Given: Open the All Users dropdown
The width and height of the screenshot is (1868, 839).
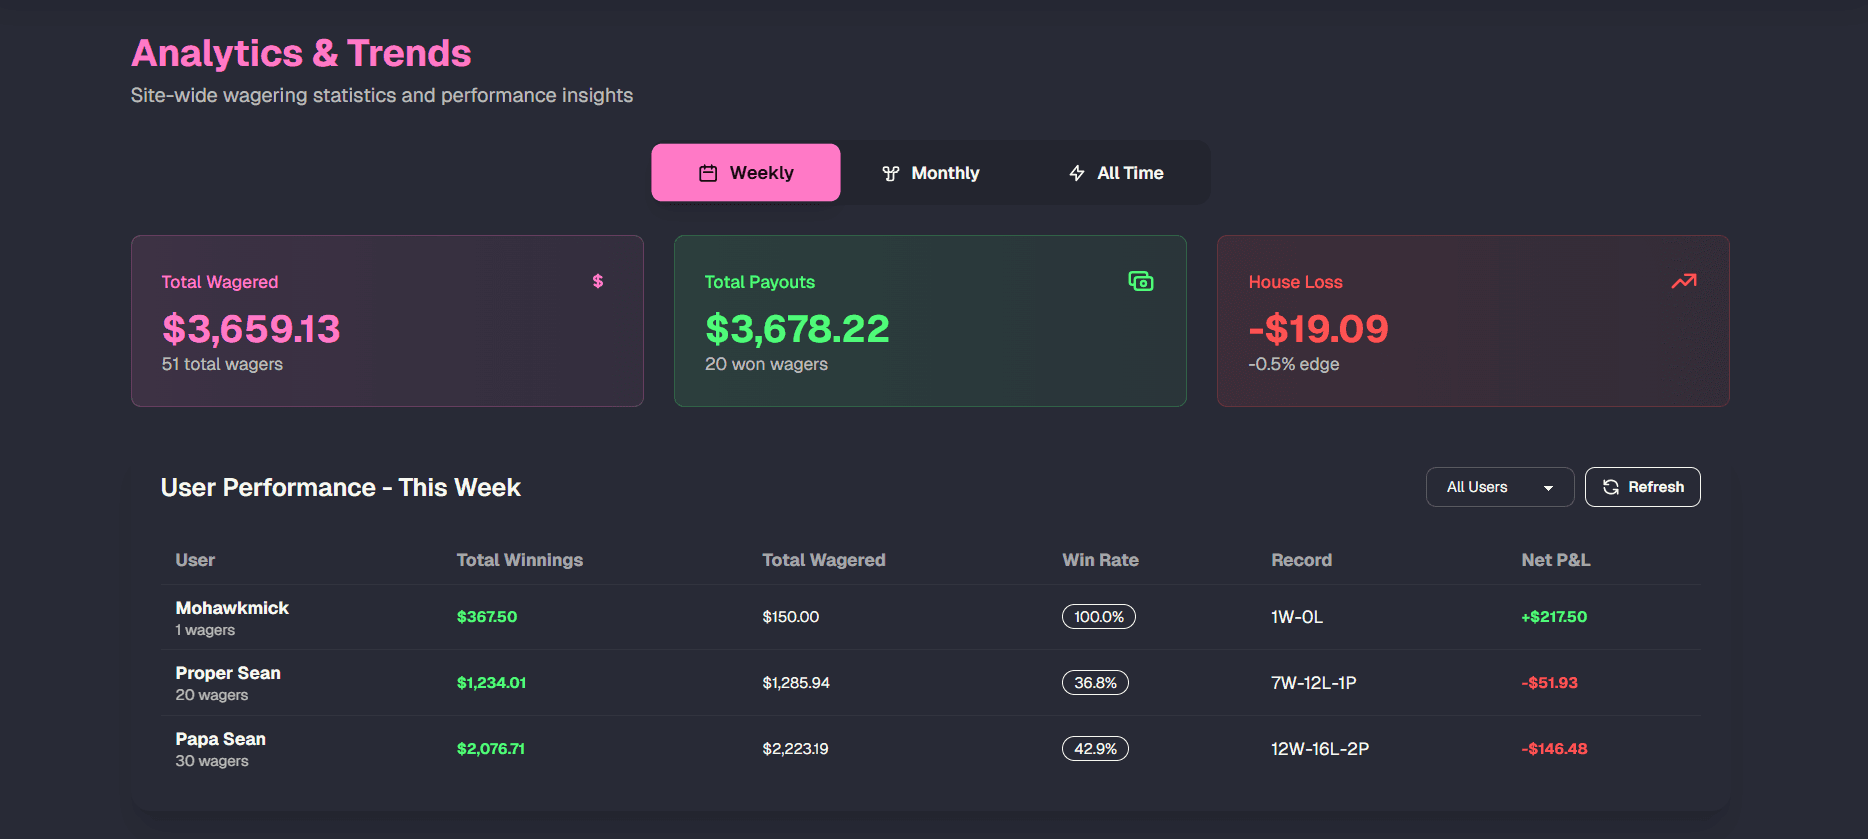Looking at the screenshot, I should click(x=1499, y=487).
